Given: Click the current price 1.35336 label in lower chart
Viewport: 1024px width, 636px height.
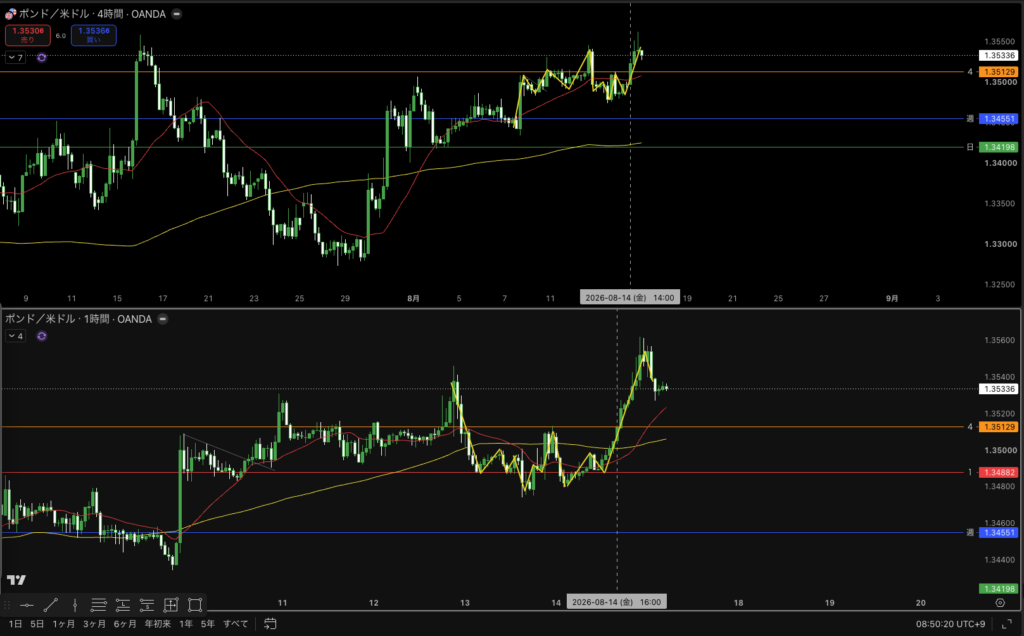Looking at the screenshot, I should [999, 389].
